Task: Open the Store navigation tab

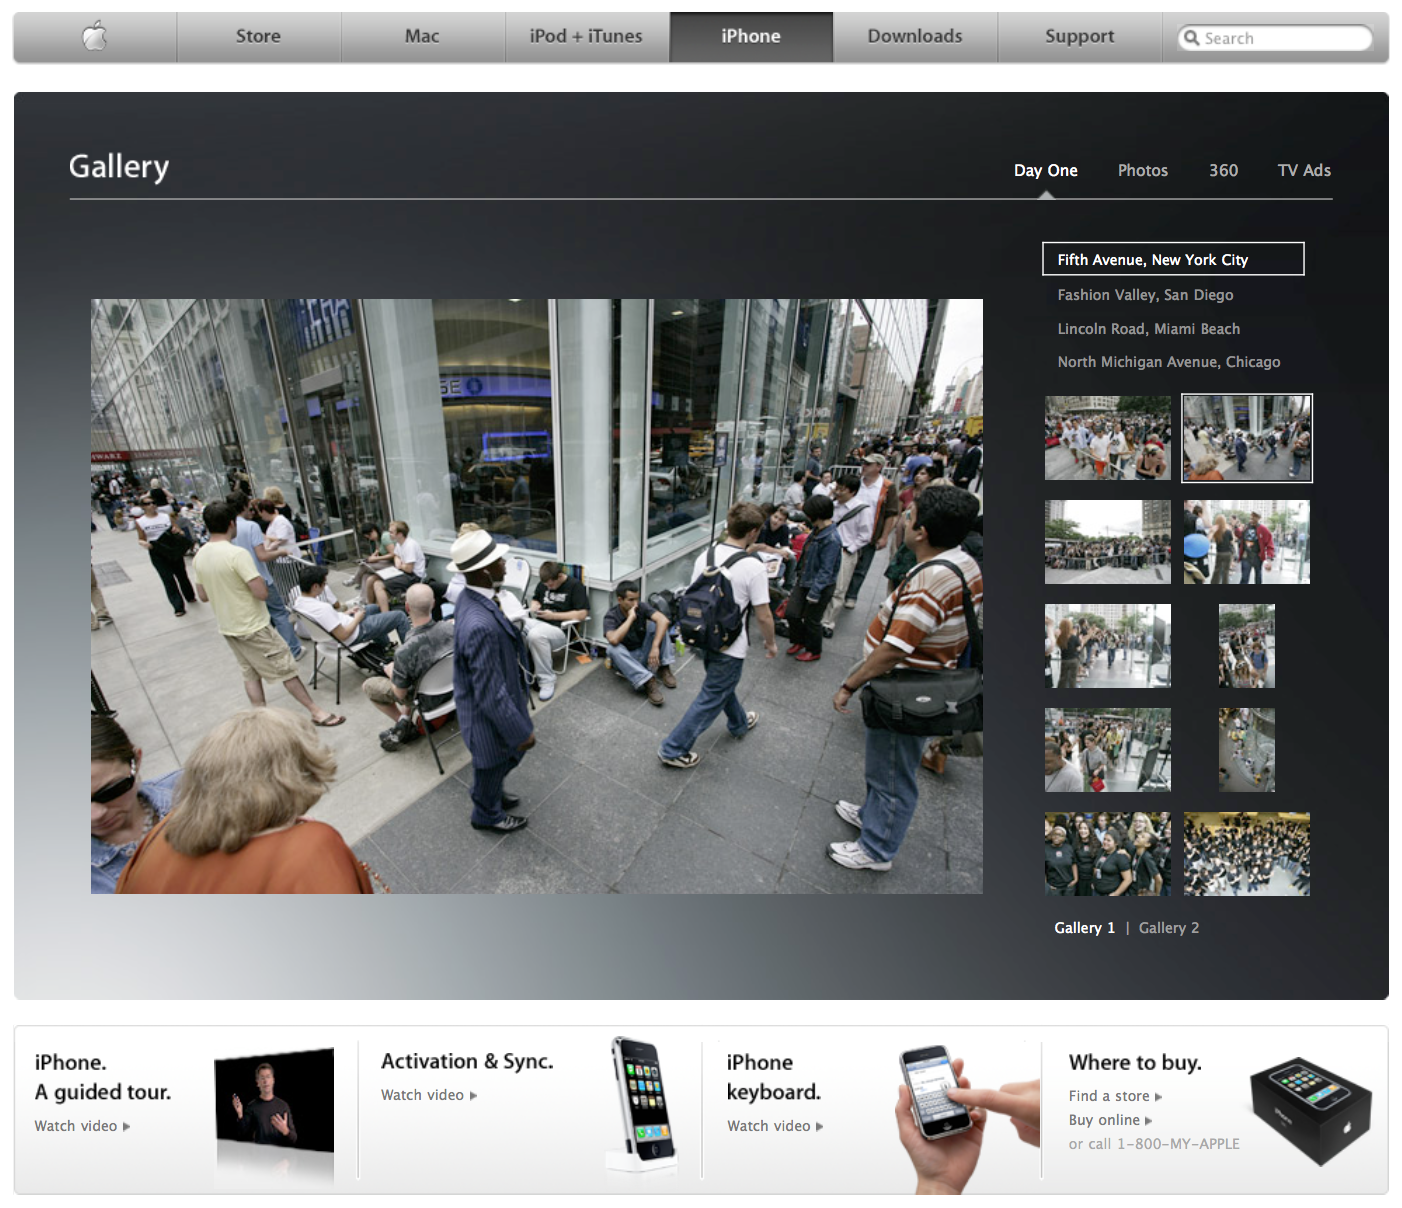Action: (x=258, y=37)
